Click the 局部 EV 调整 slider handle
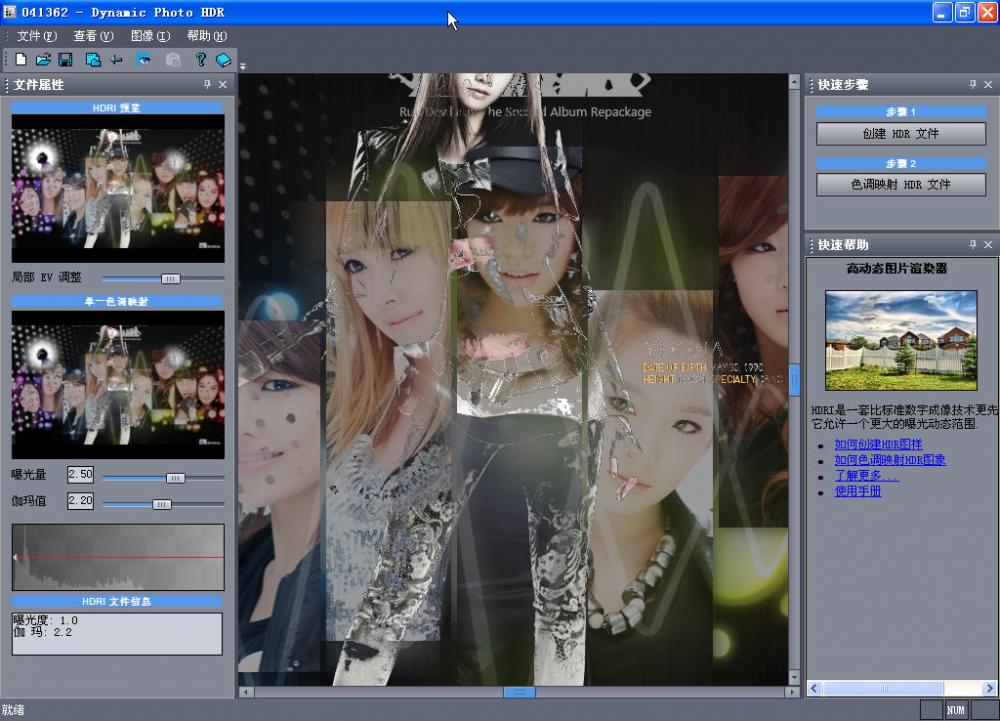The image size is (1000, 721). (170, 279)
